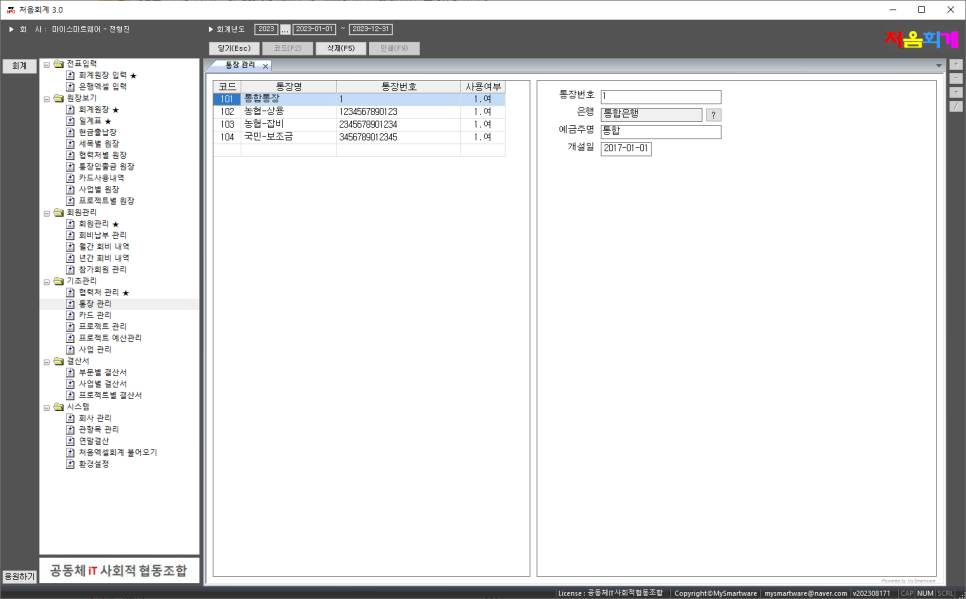Collapse the 기초관리 folder
This screenshot has height=599, width=966.
[x=47, y=282]
